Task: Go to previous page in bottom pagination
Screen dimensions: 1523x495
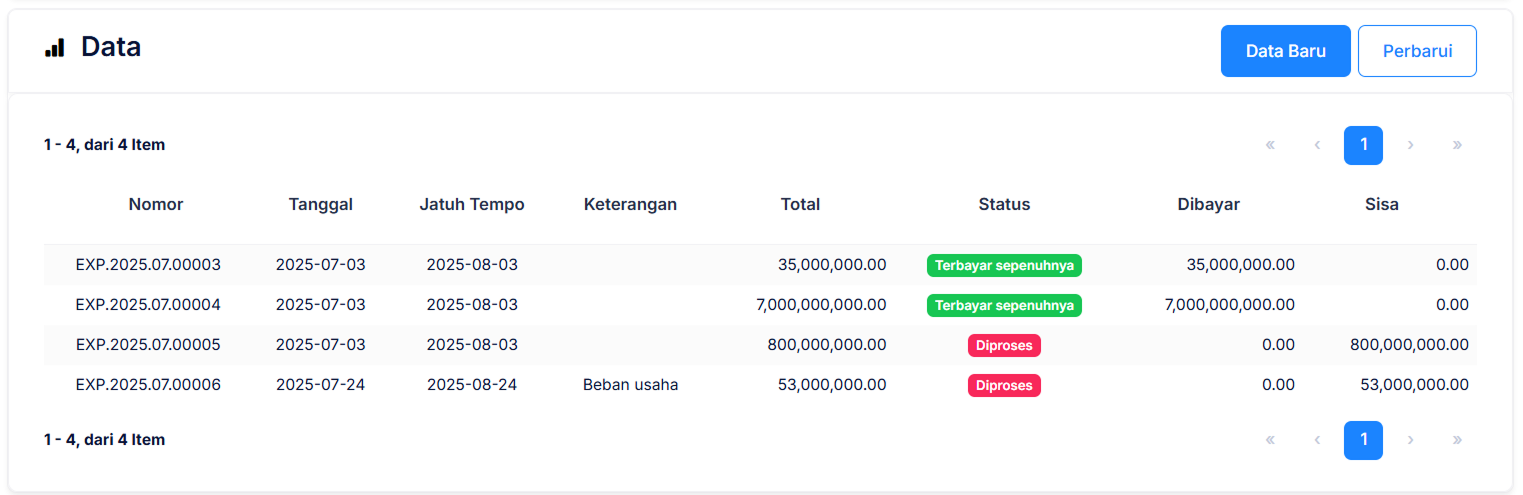Action: pyautogui.click(x=1317, y=440)
